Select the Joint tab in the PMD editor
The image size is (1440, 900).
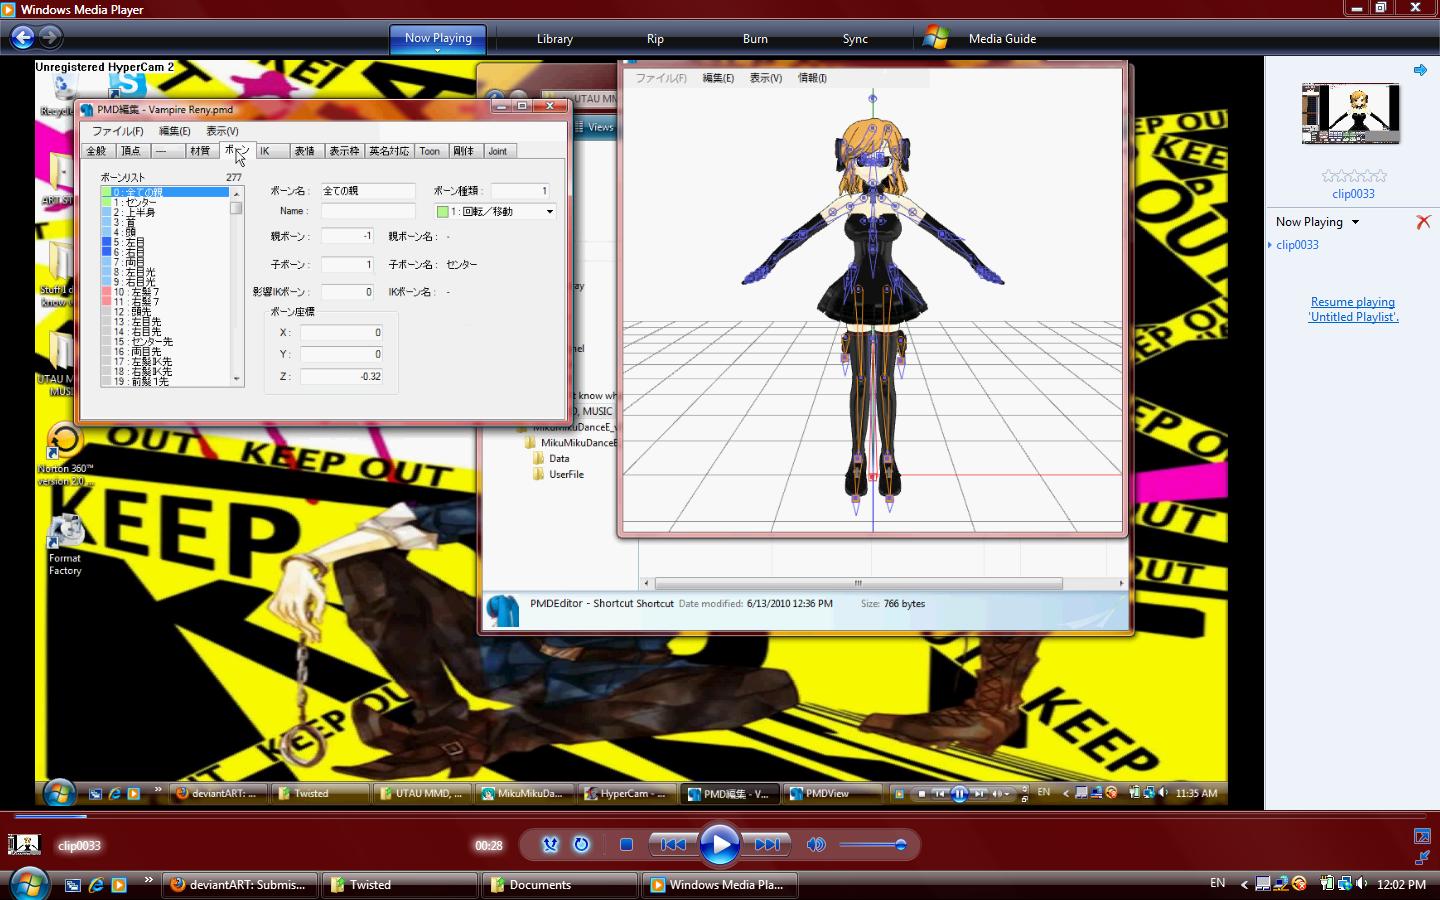(497, 151)
